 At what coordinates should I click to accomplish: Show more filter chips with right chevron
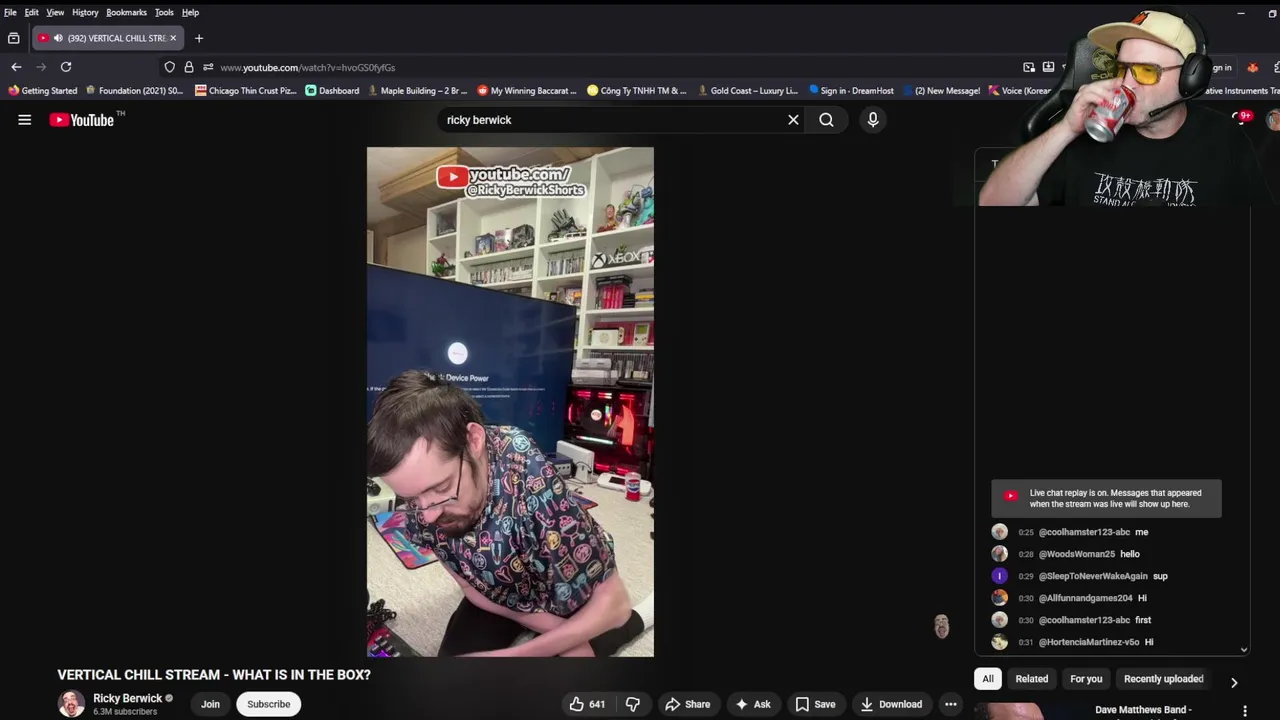(1234, 682)
